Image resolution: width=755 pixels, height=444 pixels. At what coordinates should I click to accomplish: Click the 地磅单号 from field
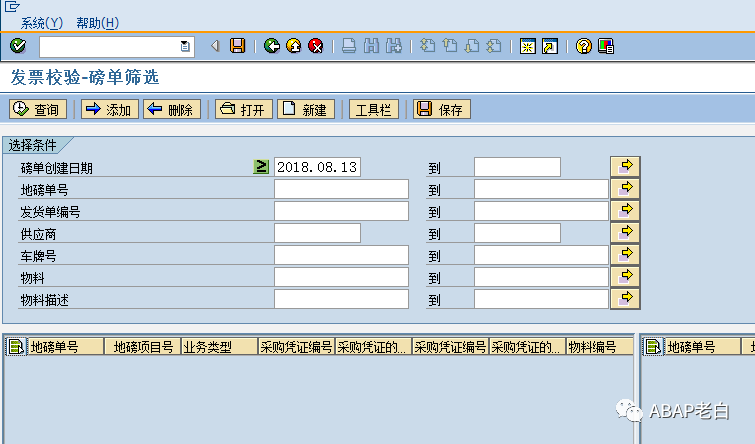pyautogui.click(x=341, y=189)
